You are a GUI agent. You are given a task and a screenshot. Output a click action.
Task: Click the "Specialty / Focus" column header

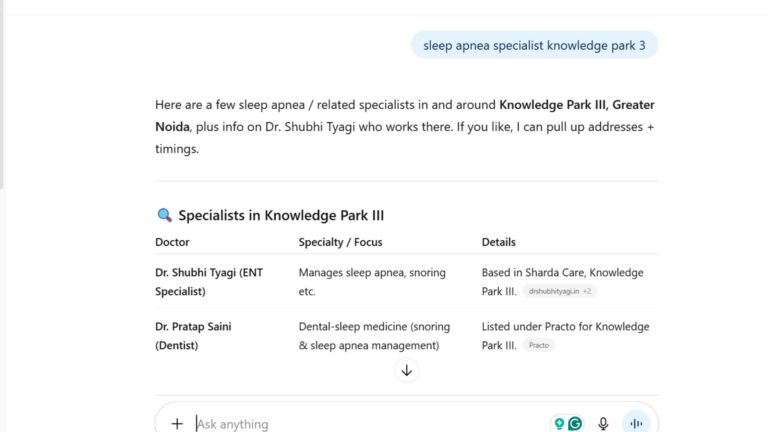point(340,242)
